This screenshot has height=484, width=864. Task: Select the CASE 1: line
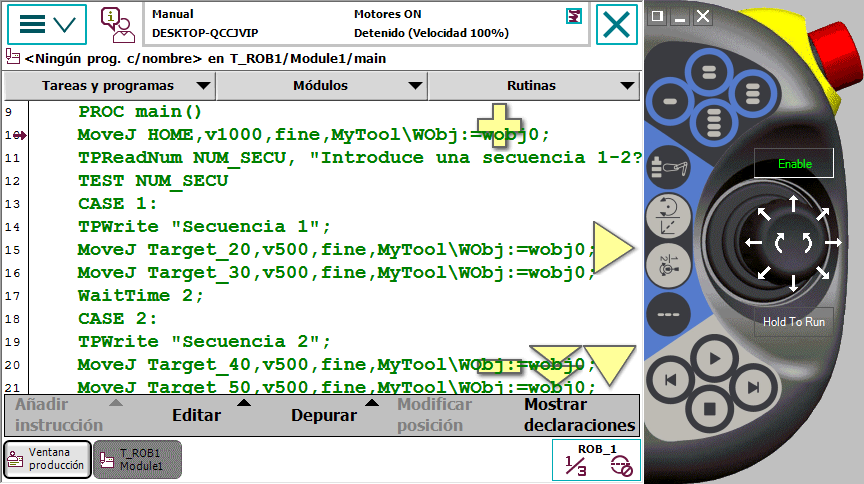[x=117, y=205]
